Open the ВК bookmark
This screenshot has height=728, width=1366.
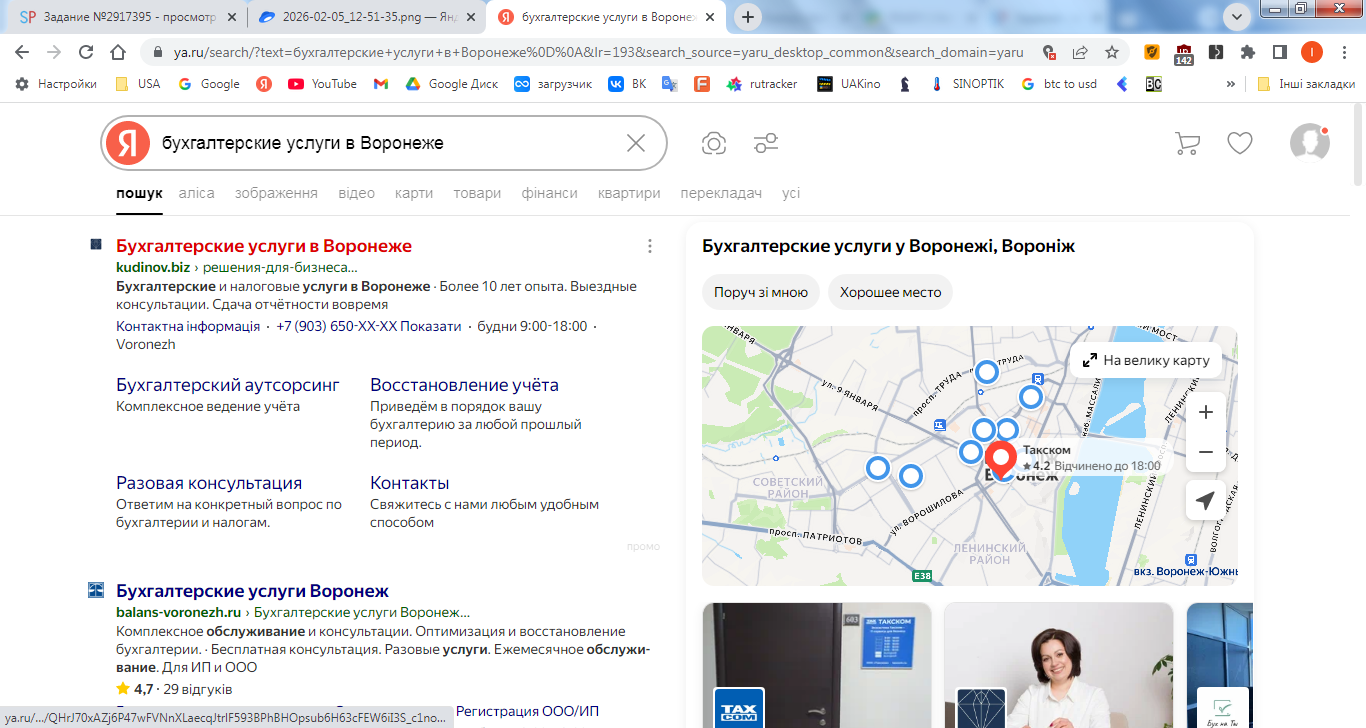[x=627, y=84]
